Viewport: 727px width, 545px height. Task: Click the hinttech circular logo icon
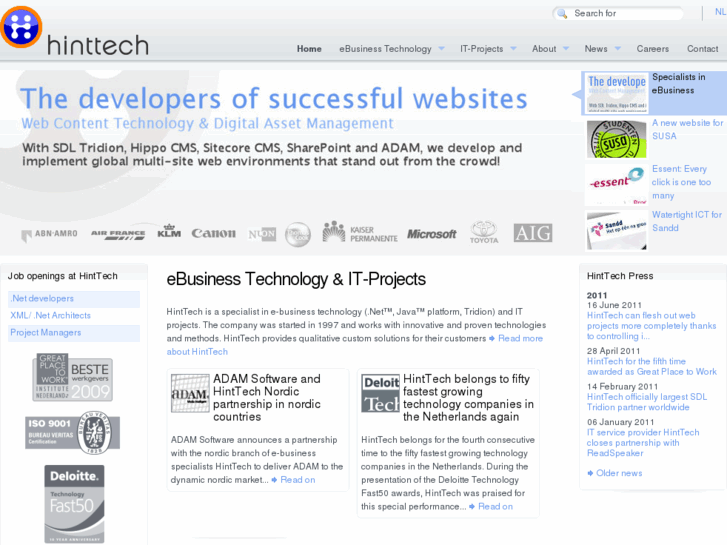[21, 27]
